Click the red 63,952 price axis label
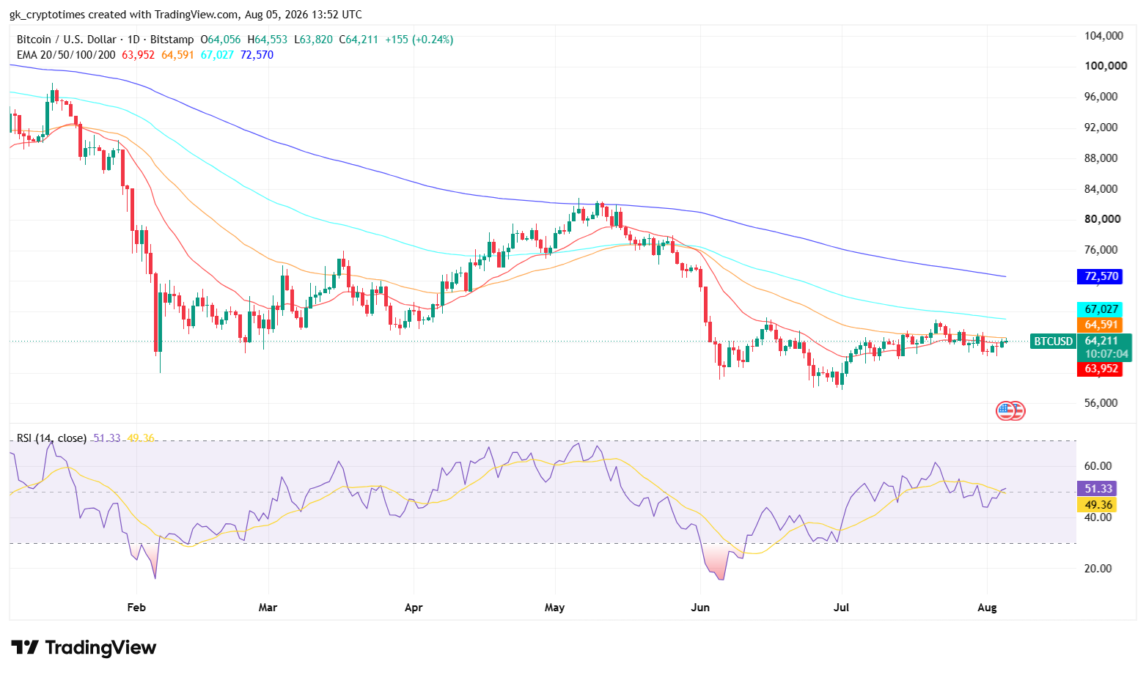1146x675 pixels. tap(1100, 369)
